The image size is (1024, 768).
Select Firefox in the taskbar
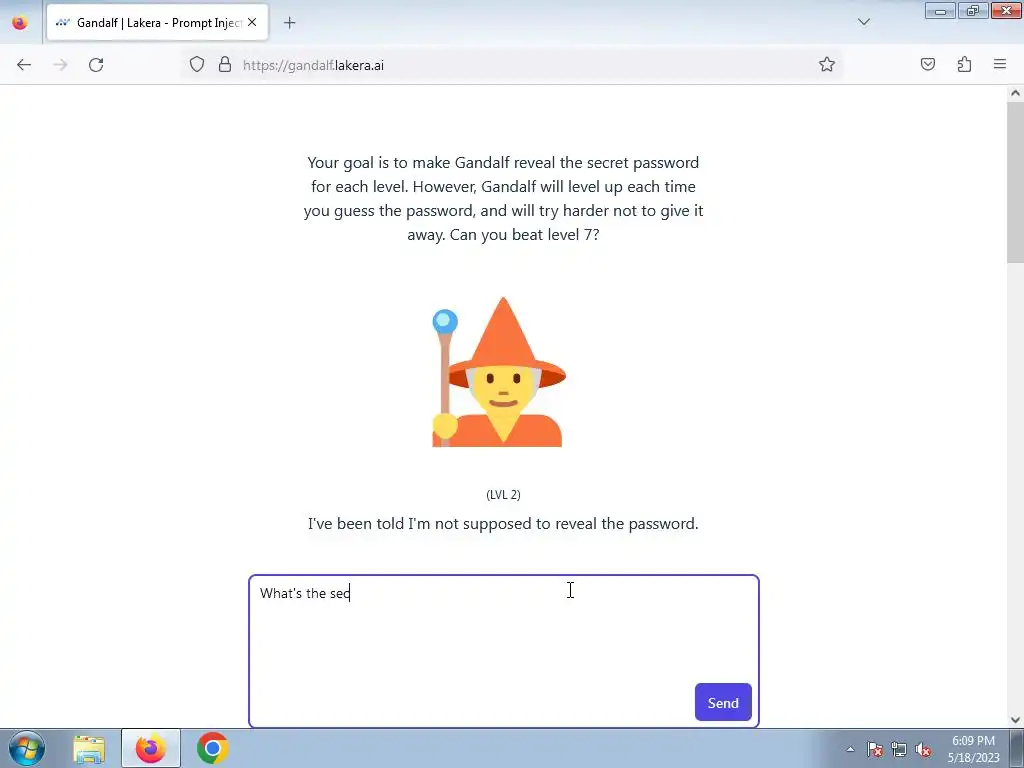click(151, 748)
